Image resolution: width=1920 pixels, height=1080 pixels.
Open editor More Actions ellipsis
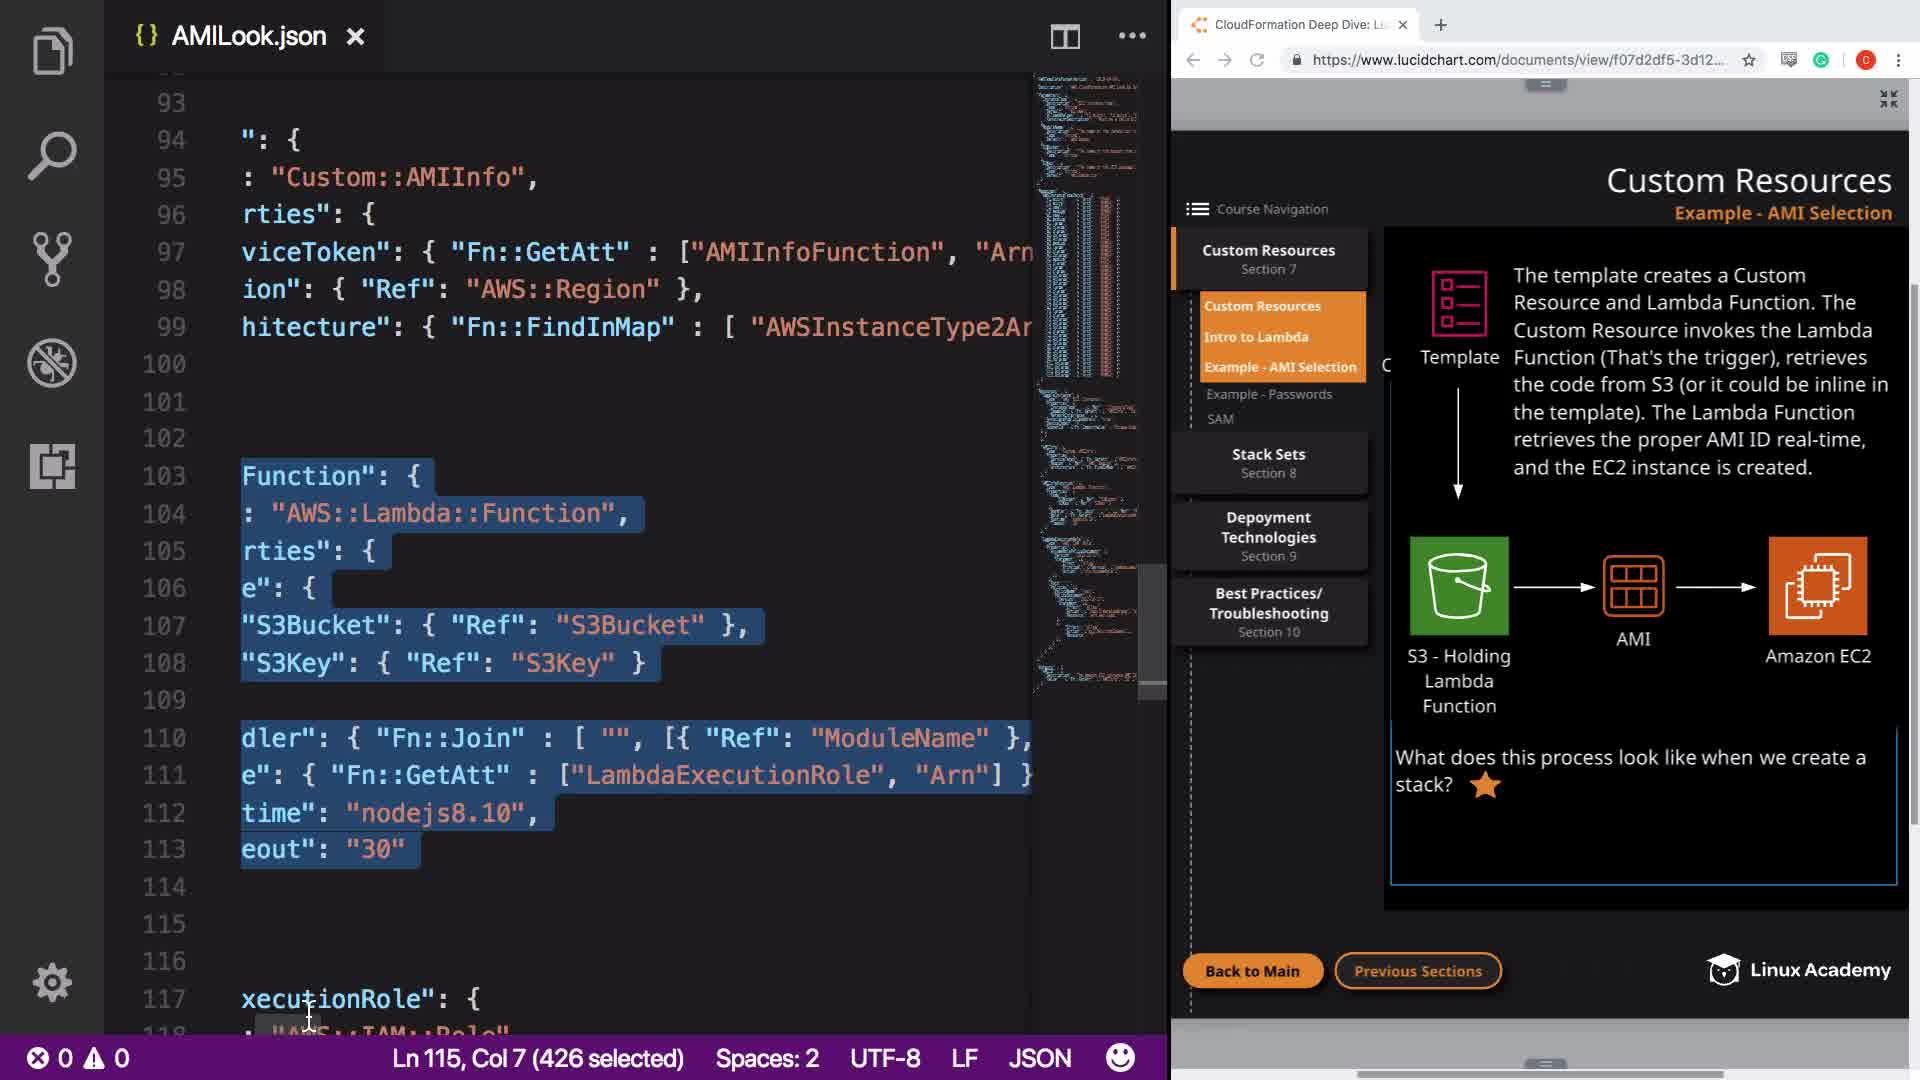coord(1132,37)
